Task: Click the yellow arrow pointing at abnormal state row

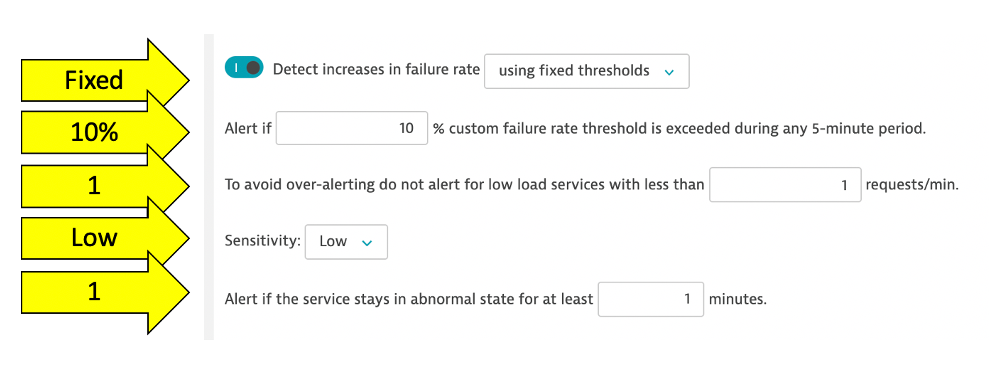Action: click(x=105, y=292)
